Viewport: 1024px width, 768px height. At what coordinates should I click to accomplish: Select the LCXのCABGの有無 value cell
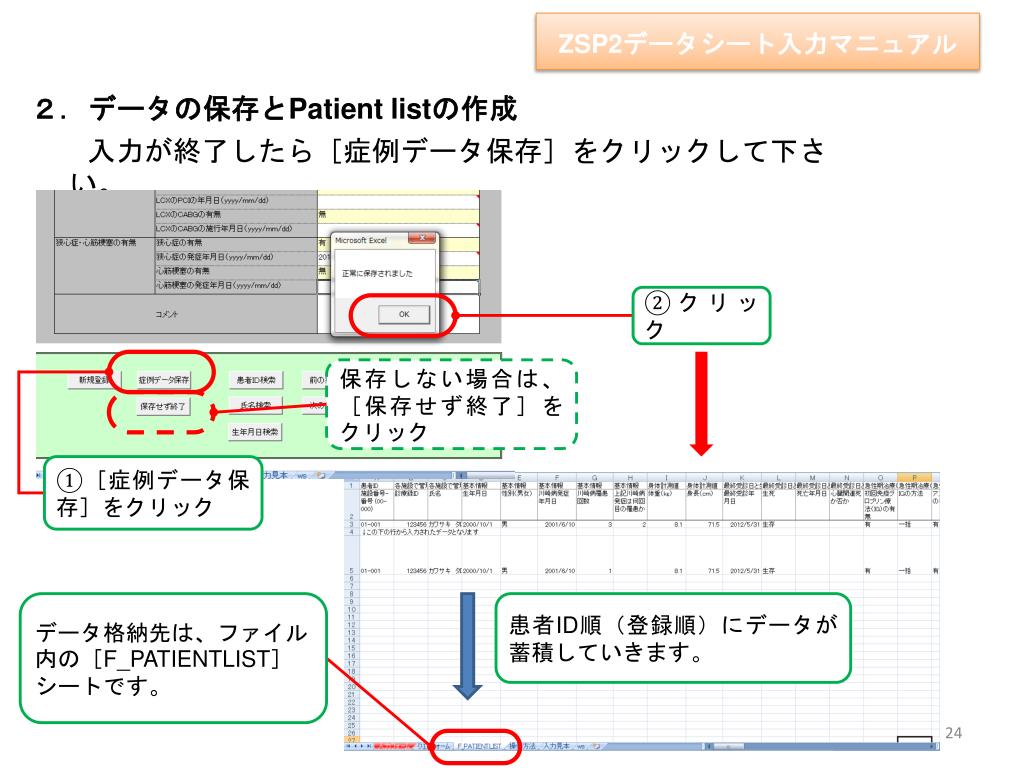coord(398,214)
